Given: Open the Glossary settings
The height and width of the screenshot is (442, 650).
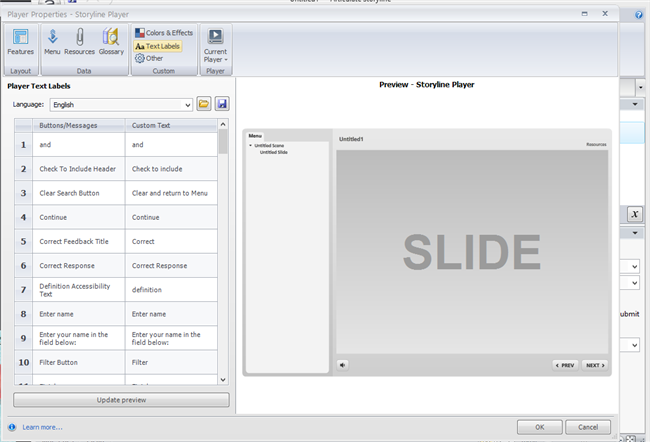Looking at the screenshot, I should tap(111, 42).
